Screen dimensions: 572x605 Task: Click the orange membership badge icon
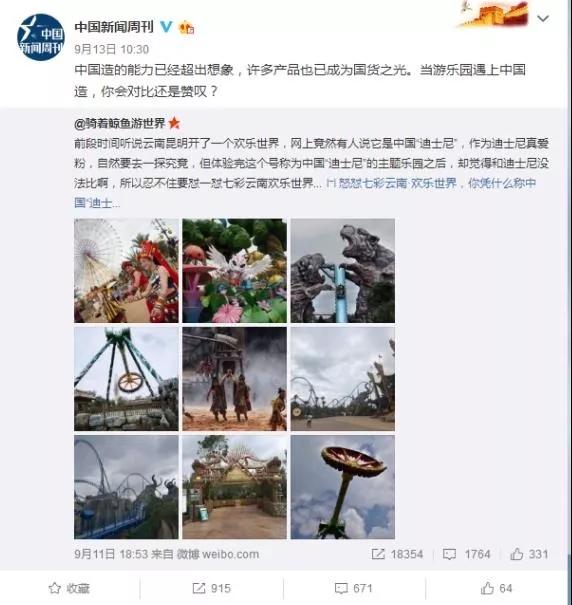click(x=186, y=27)
